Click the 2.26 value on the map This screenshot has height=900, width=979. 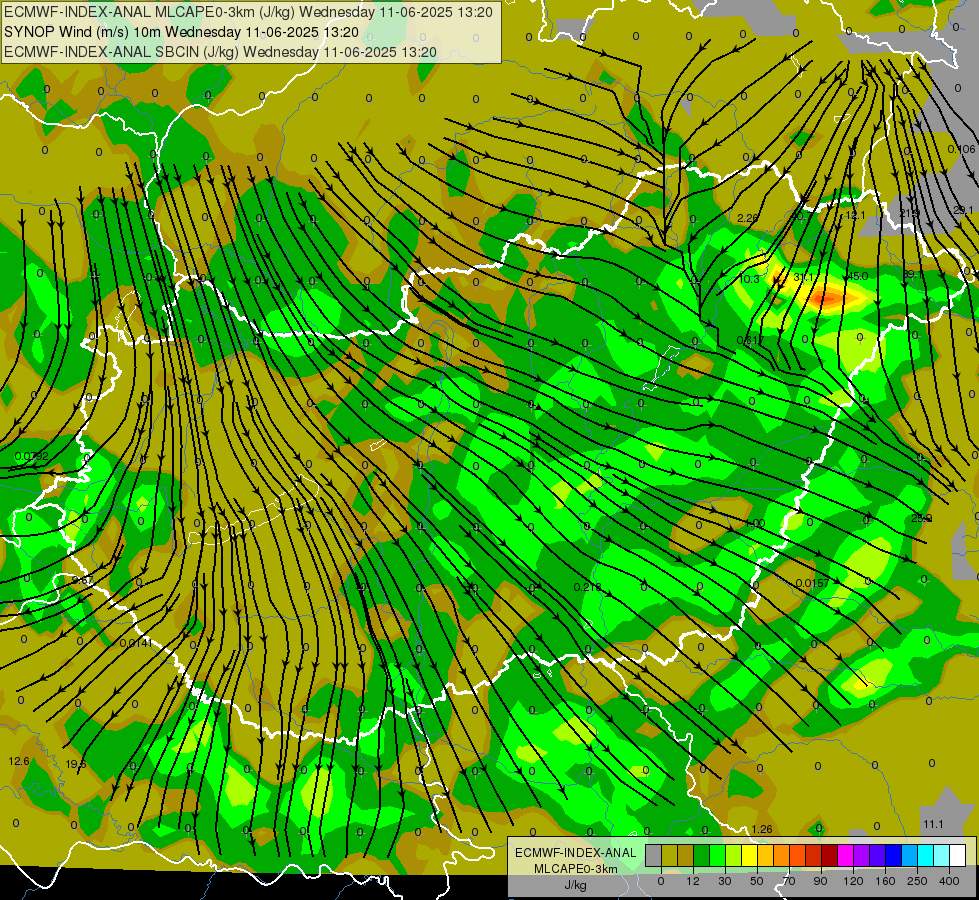tap(747, 218)
